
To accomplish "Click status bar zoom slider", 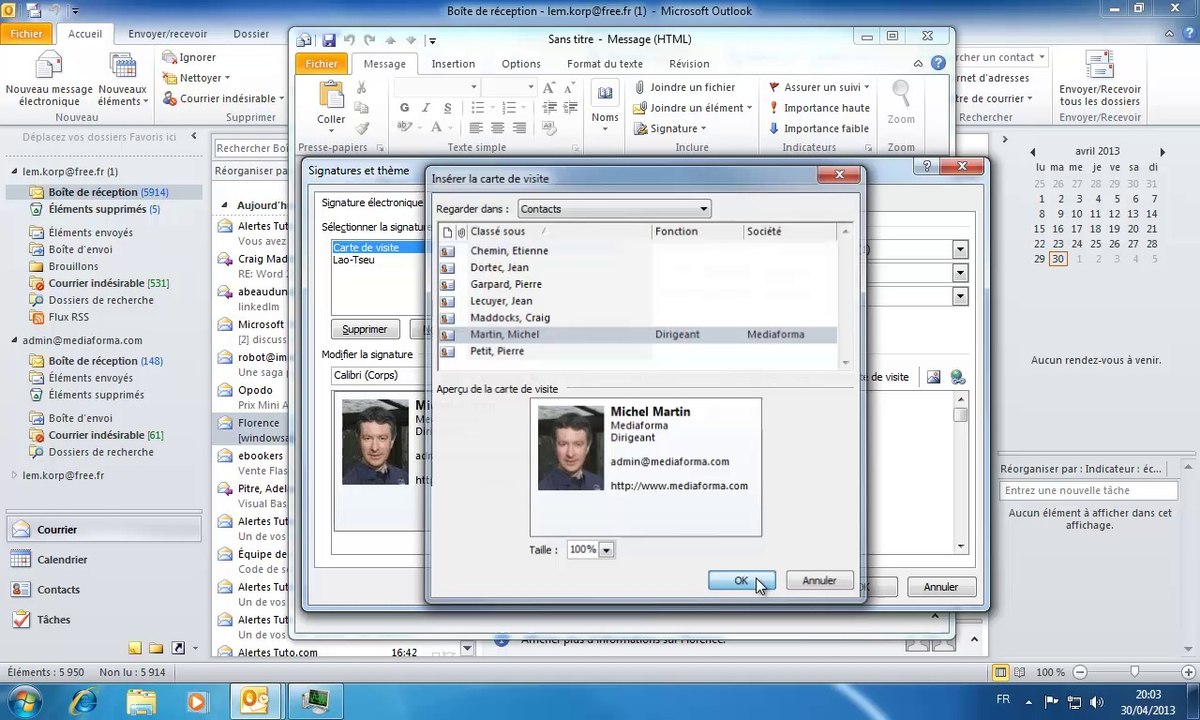I will coord(1133,673).
